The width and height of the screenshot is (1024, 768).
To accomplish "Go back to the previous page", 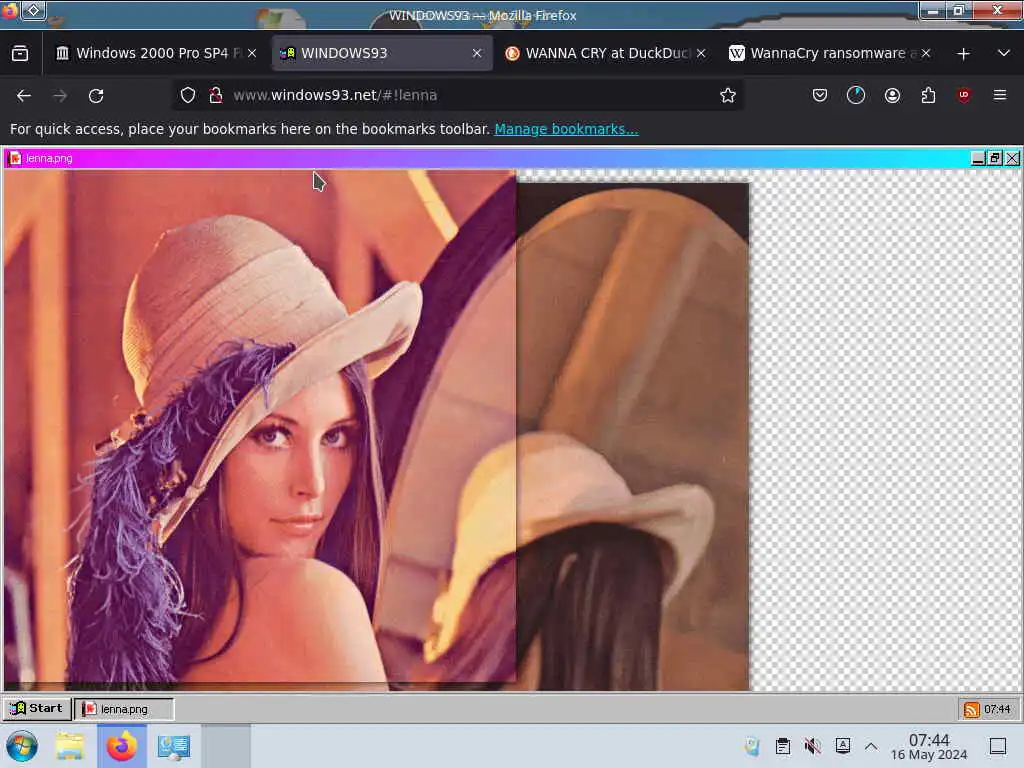I will point(24,95).
